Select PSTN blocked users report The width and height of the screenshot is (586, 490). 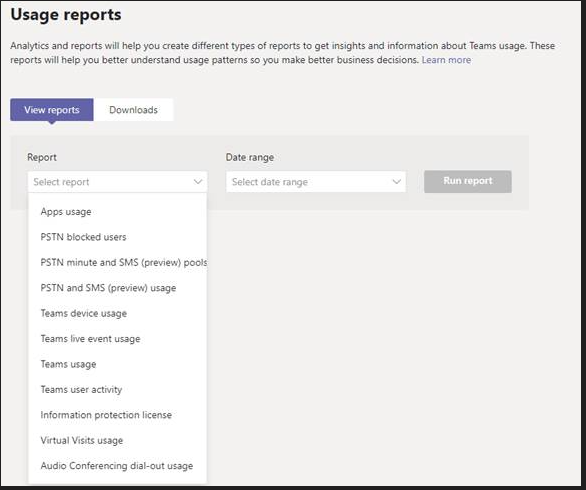click(x=117, y=237)
